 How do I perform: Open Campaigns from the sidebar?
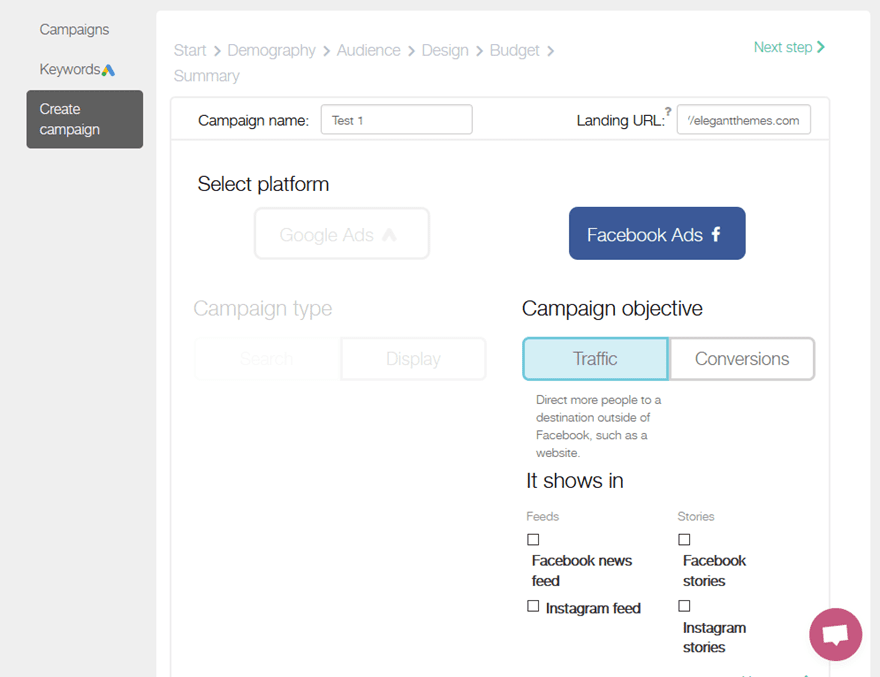point(74,29)
